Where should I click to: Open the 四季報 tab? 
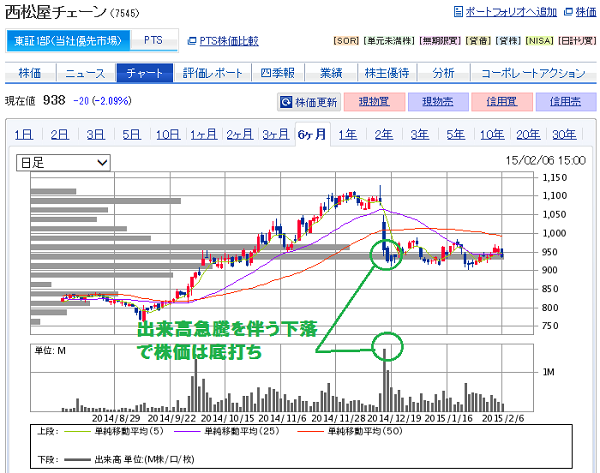[x=278, y=73]
